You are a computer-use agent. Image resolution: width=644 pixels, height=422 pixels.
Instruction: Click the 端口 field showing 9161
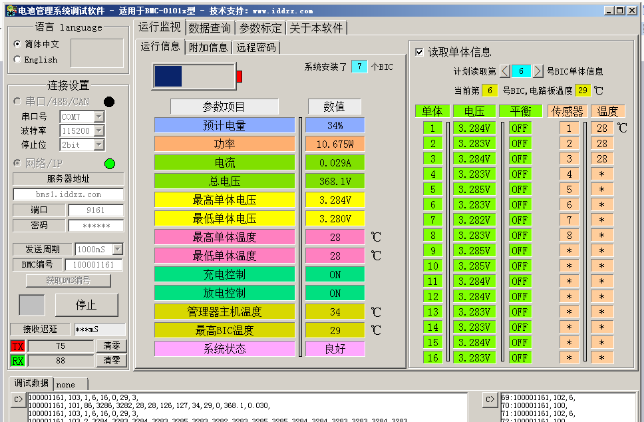click(x=96, y=210)
